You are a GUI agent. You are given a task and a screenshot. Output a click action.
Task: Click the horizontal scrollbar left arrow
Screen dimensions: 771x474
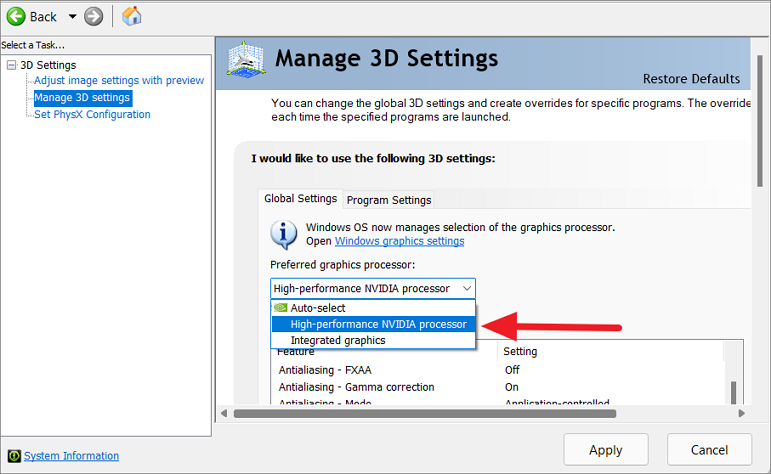[x=224, y=414]
